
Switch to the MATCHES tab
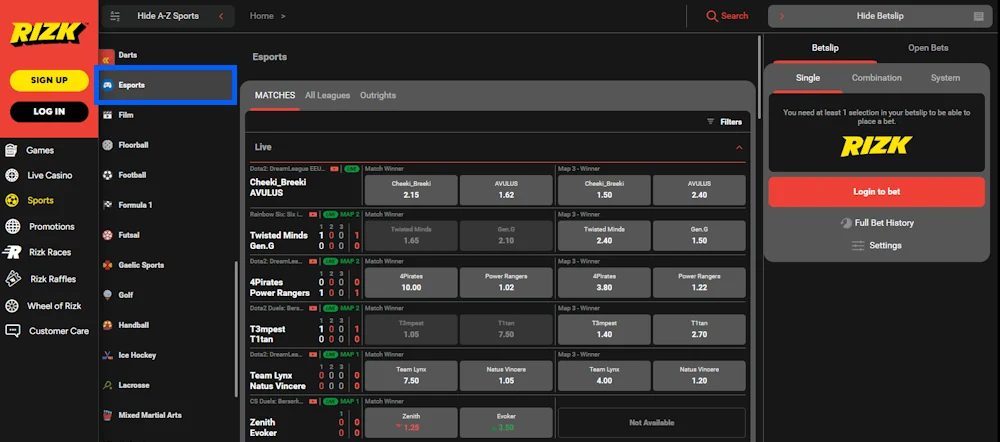click(x=275, y=96)
